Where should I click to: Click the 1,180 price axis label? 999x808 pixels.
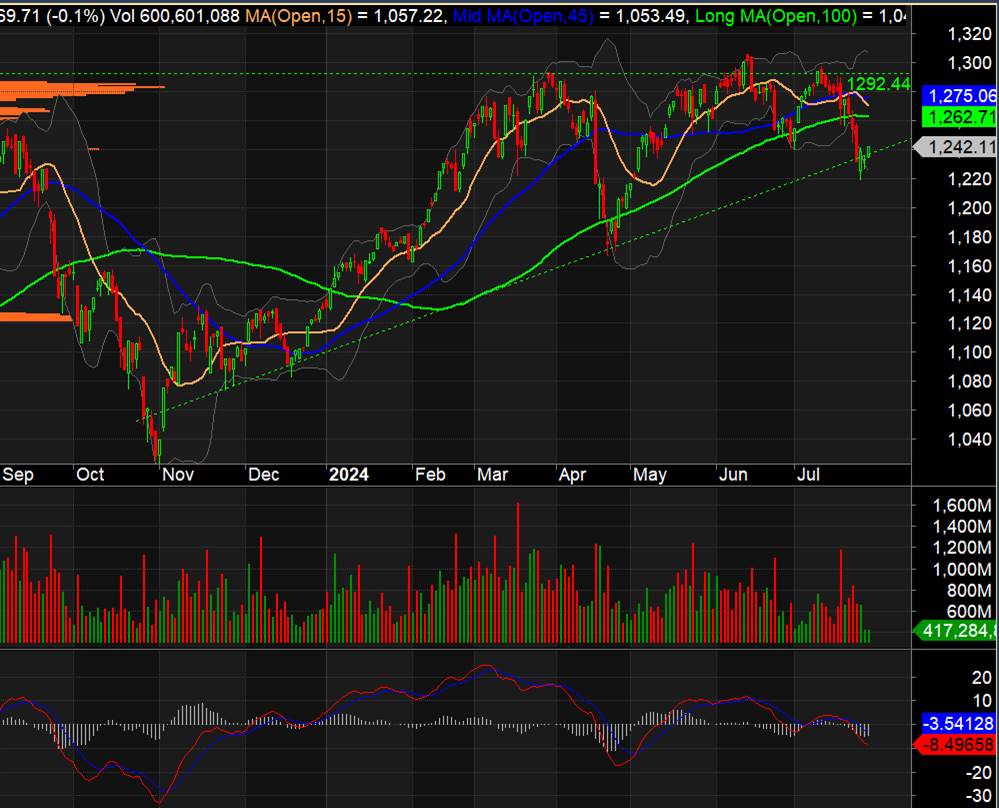tap(969, 236)
